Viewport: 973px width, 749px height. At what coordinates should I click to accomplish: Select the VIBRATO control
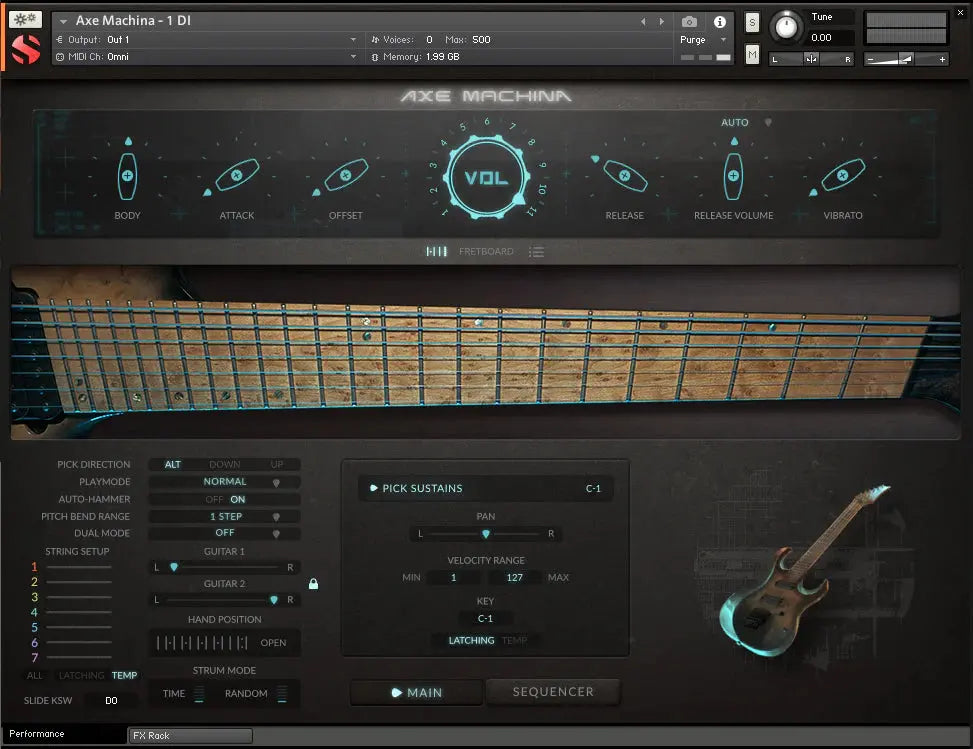coord(841,175)
